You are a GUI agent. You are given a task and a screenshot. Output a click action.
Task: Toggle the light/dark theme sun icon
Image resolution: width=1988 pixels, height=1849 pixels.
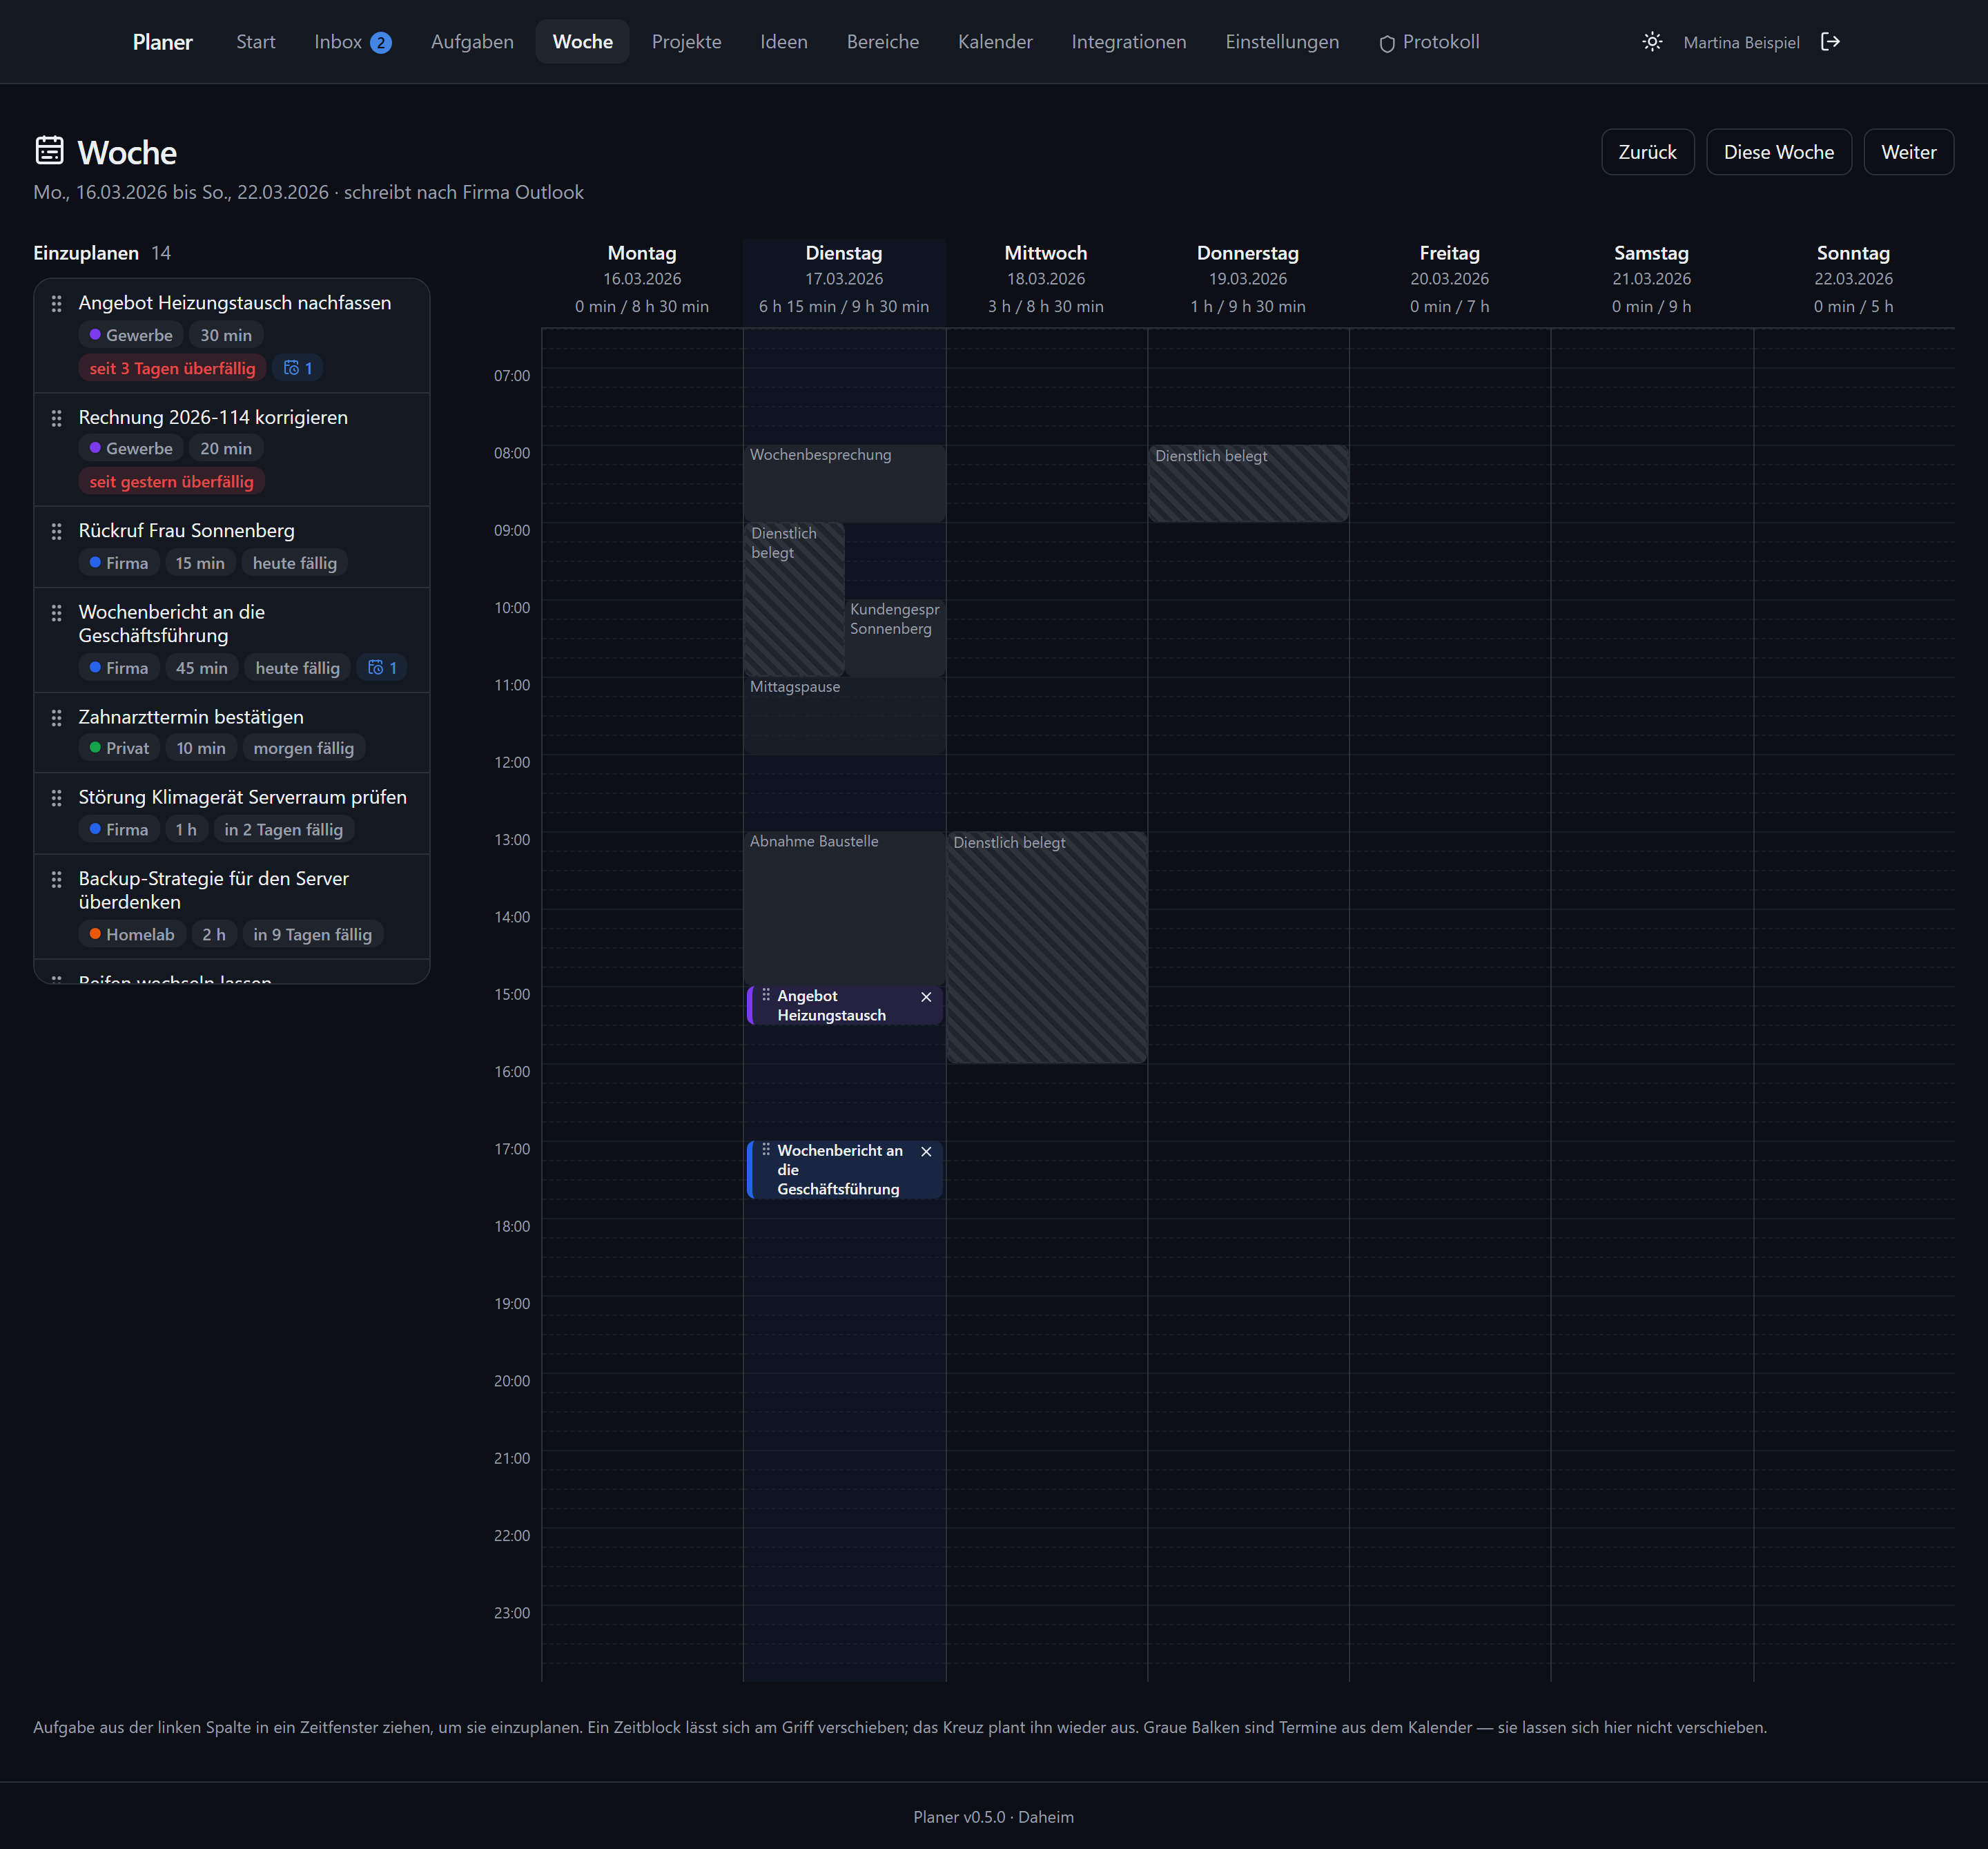[1652, 42]
